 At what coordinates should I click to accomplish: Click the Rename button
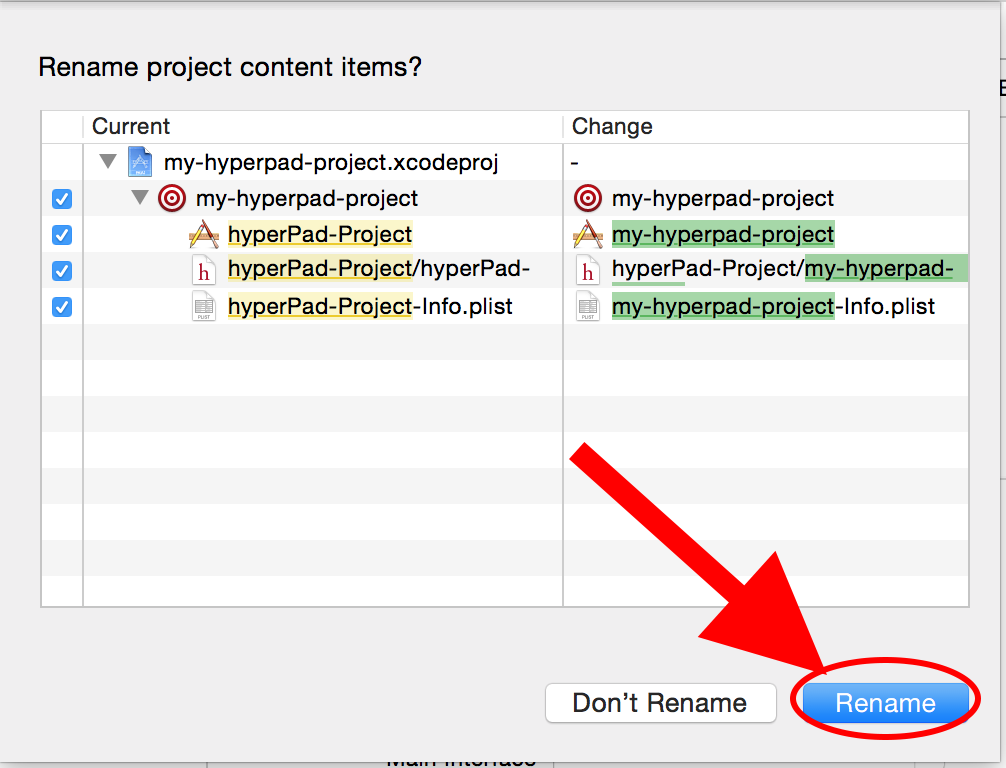click(885, 703)
